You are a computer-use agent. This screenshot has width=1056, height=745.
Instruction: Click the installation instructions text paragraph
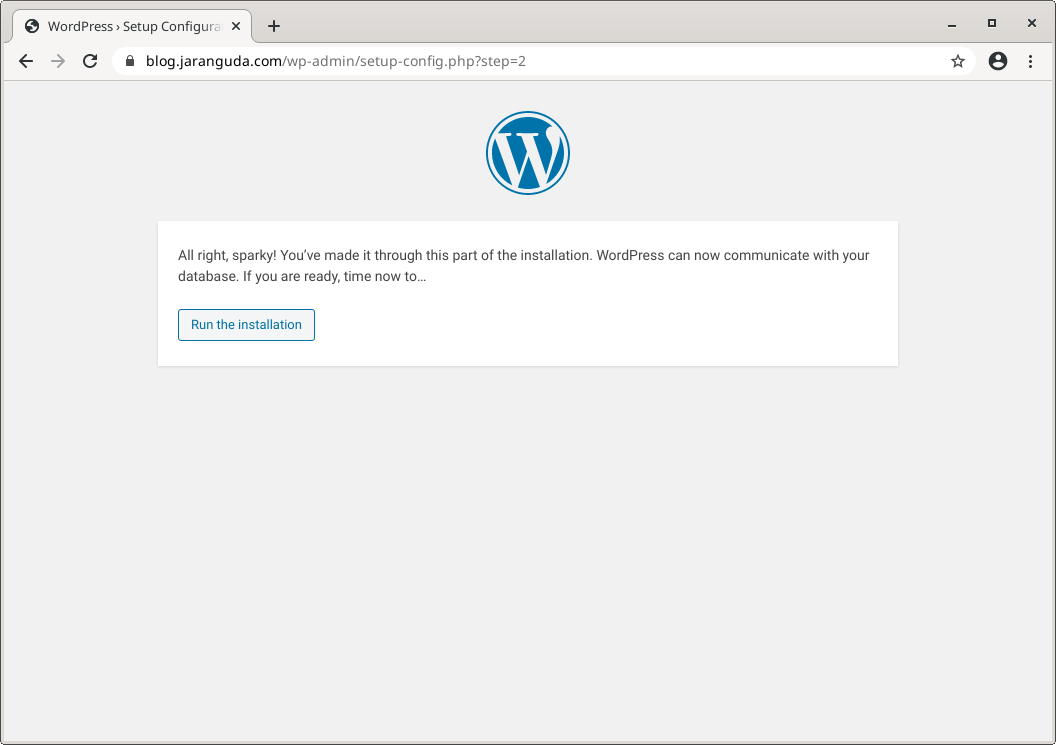tap(525, 265)
